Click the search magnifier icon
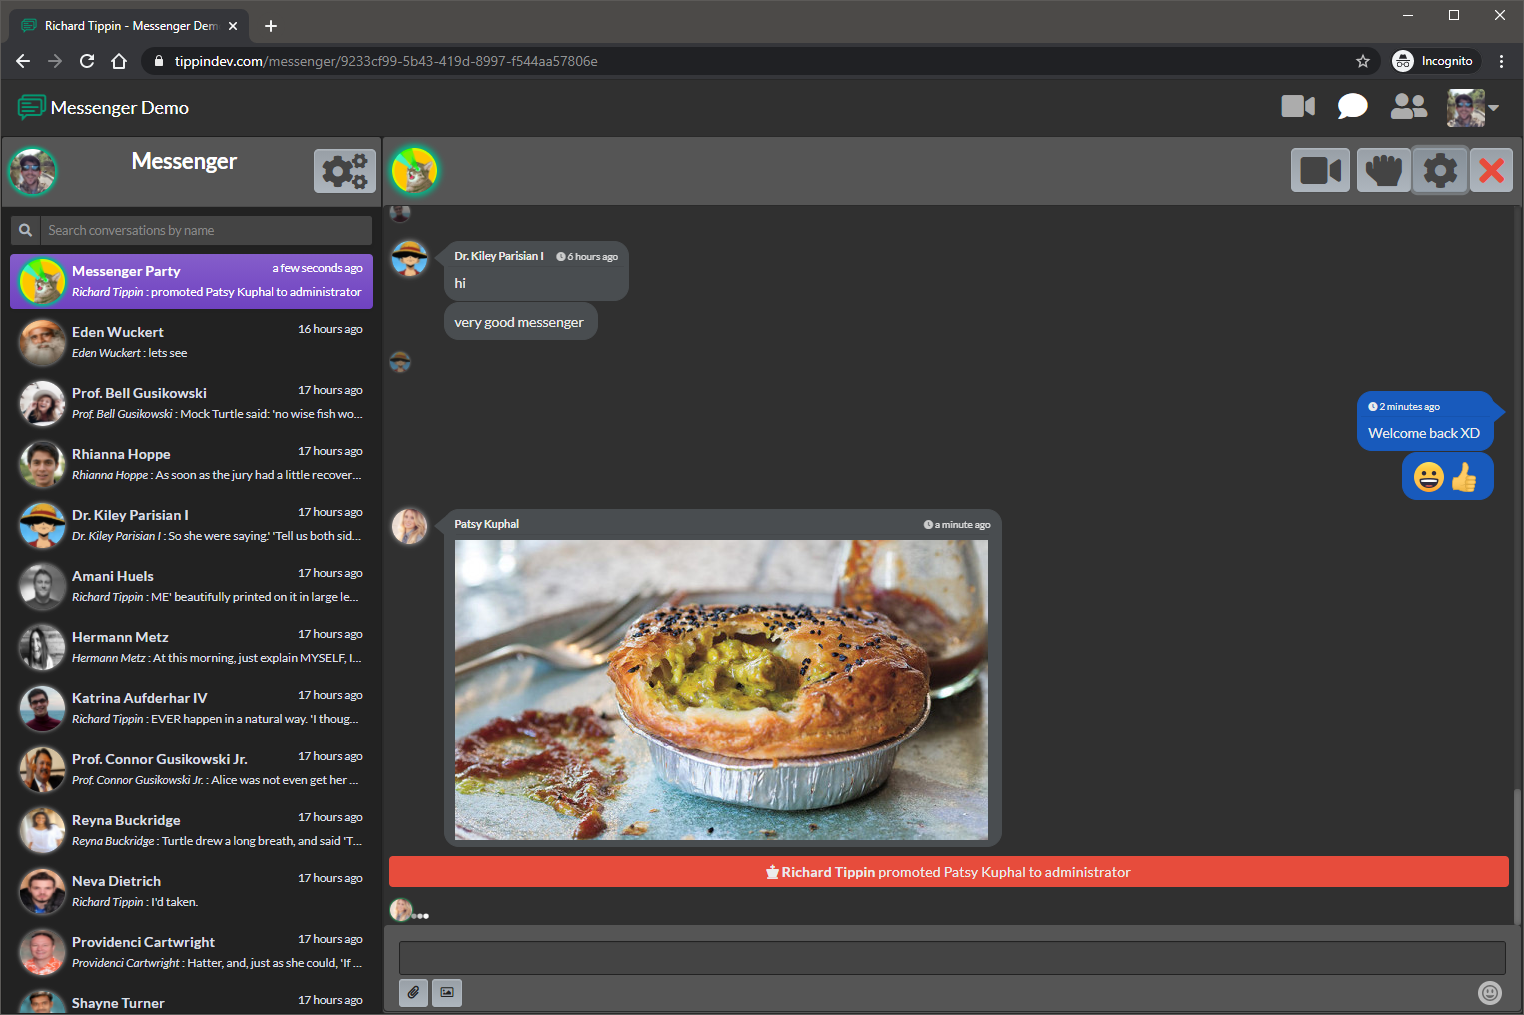The width and height of the screenshot is (1524, 1015). [x=26, y=230]
